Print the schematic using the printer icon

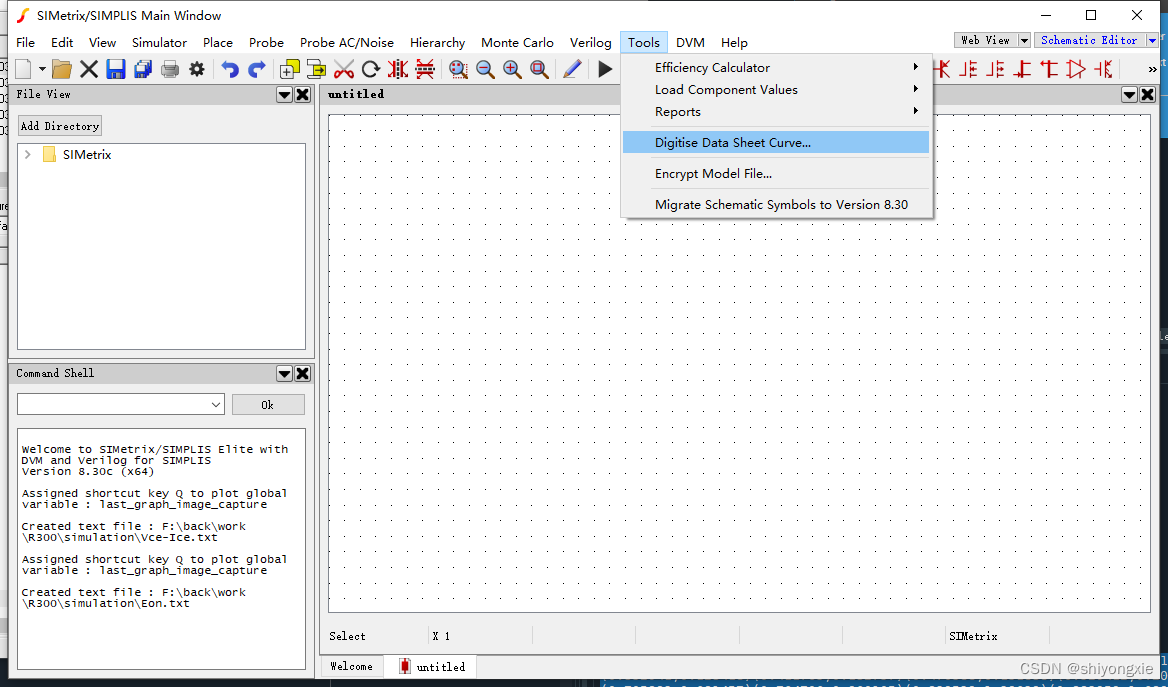coord(170,69)
